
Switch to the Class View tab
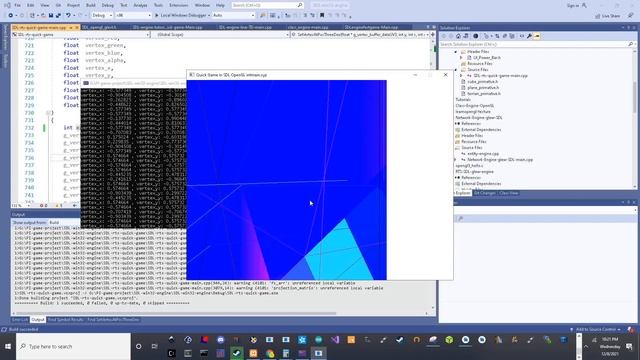pos(509,193)
